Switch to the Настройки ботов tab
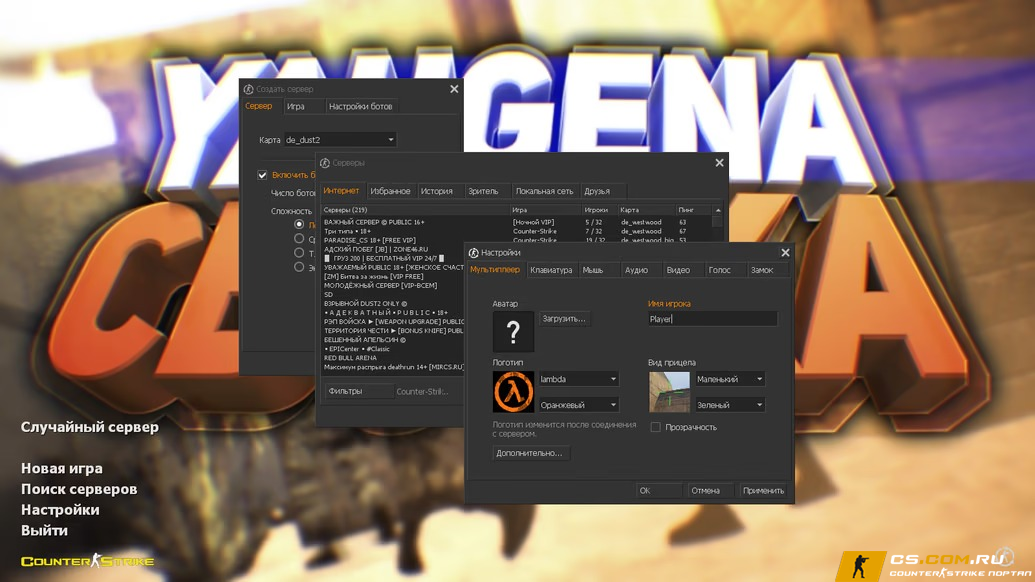Image resolution: width=1035 pixels, height=582 pixels. click(360, 106)
